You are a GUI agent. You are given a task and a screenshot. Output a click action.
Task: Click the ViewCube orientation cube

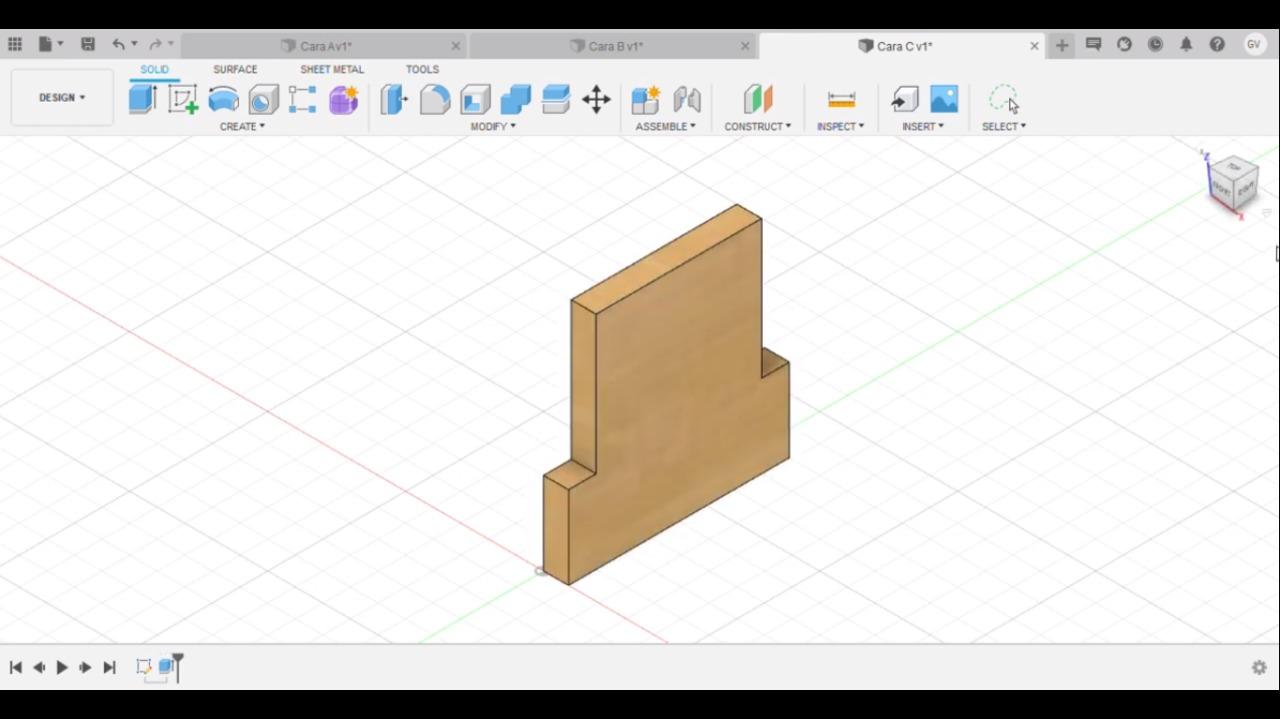pos(1233,182)
